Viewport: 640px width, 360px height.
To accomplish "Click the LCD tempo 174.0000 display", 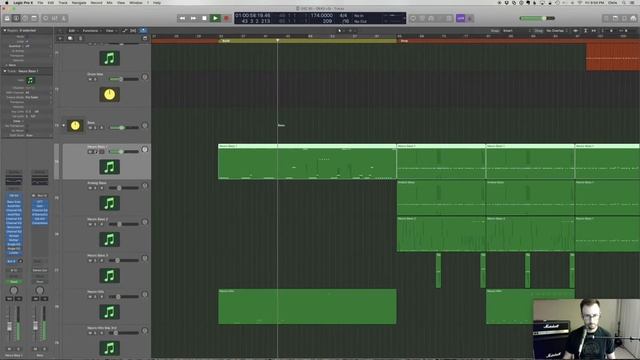I will pos(322,16).
